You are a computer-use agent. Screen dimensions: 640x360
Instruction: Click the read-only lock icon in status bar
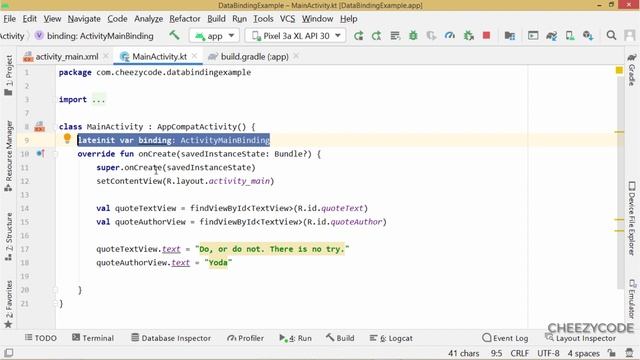point(611,353)
